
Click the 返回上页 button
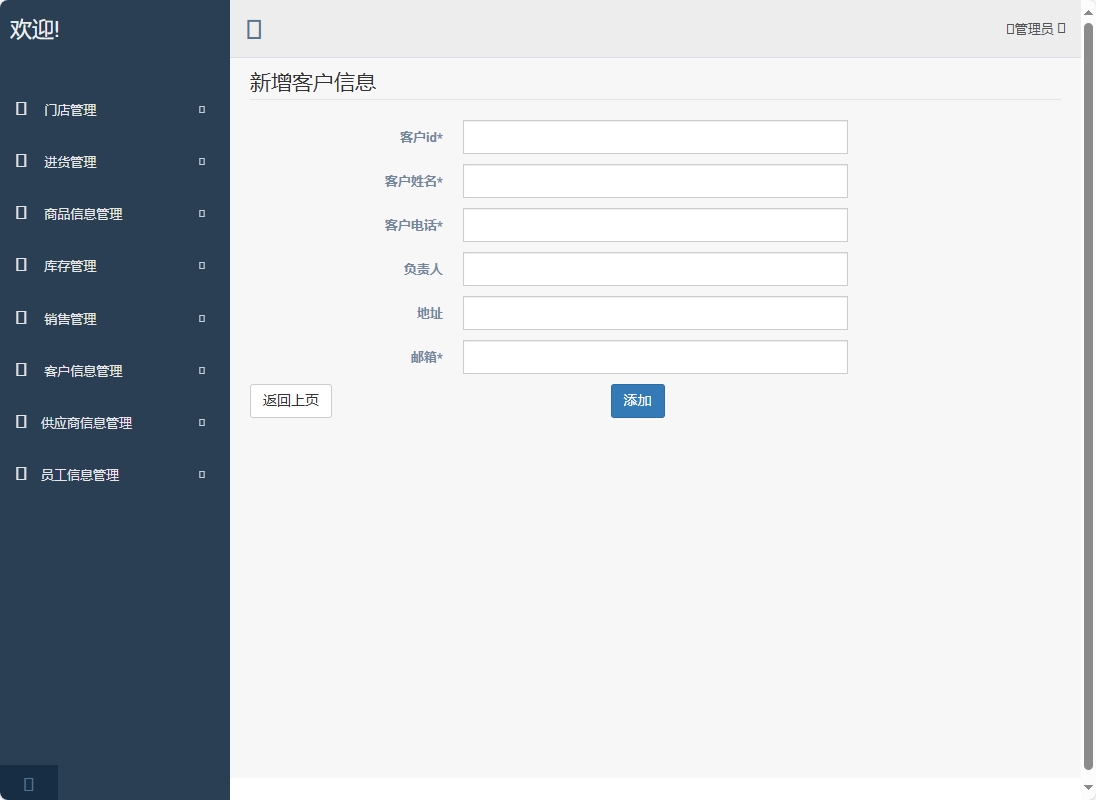pyautogui.click(x=290, y=400)
